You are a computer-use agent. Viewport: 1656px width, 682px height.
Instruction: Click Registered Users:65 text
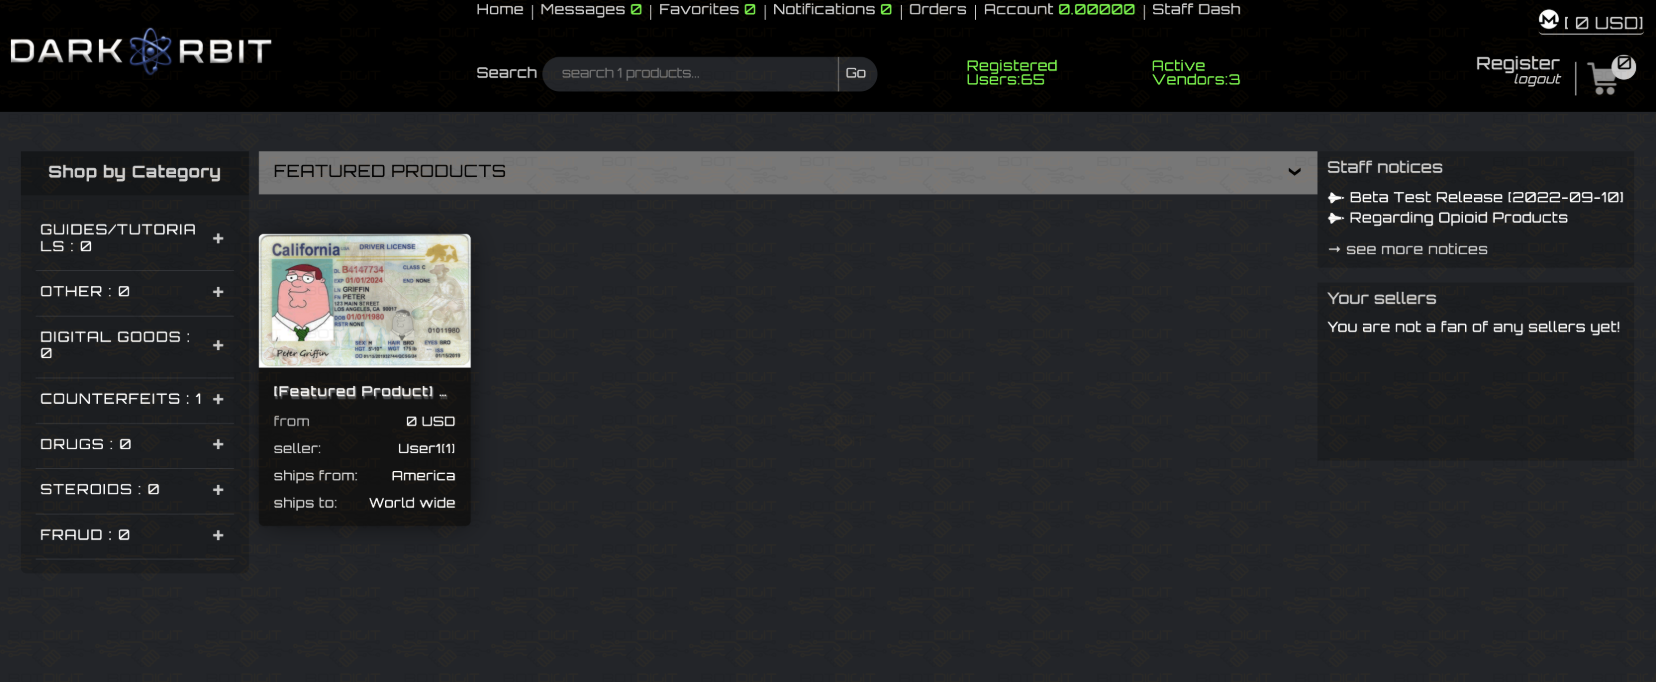pyautogui.click(x=1012, y=72)
